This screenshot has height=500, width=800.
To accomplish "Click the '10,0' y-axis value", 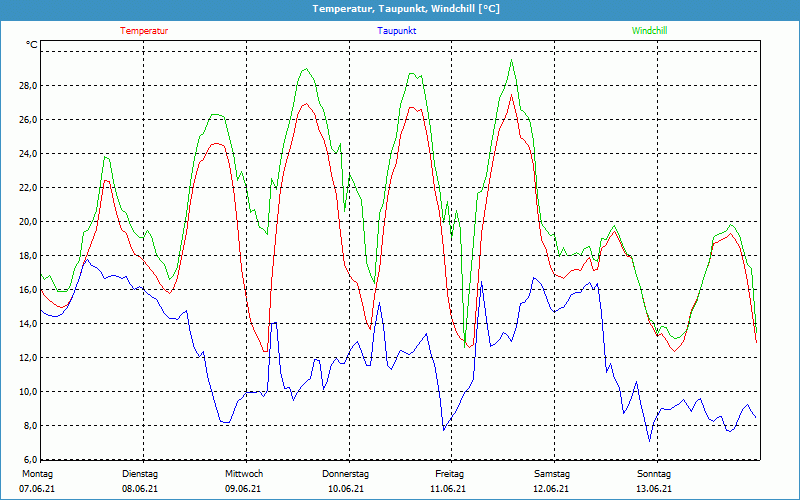I will click(28, 392).
